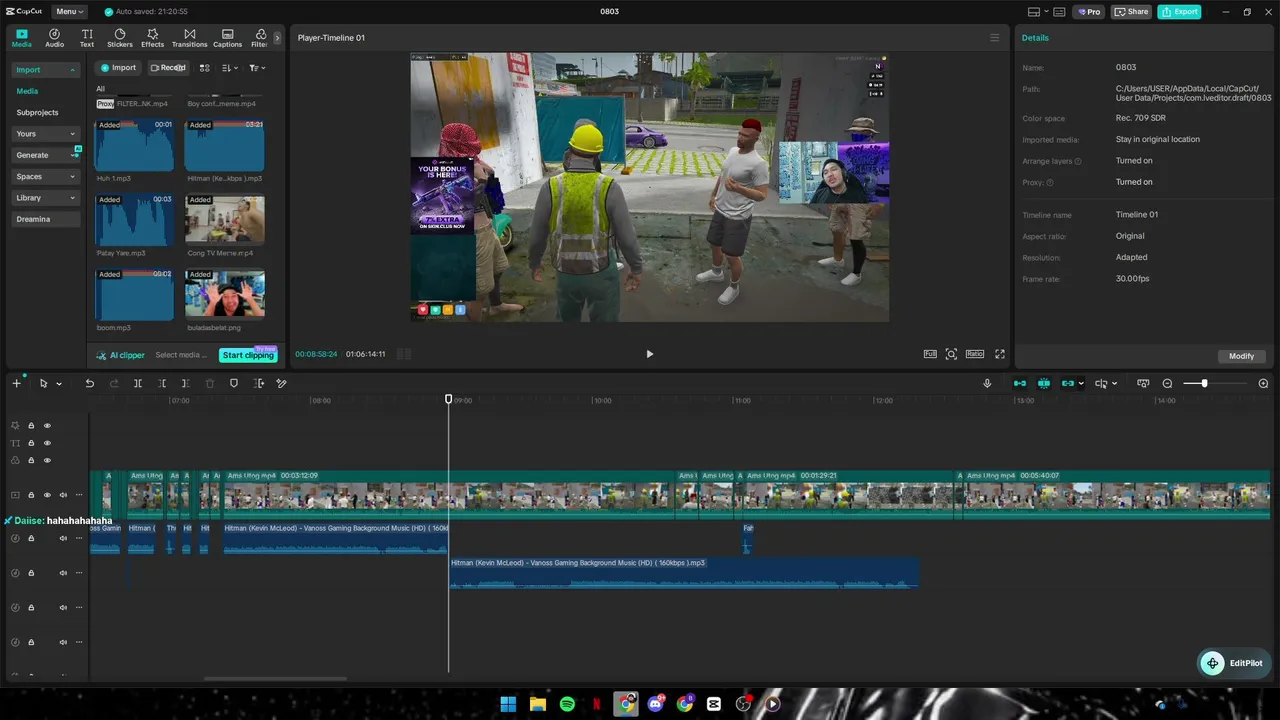Open the player panel options menu
The image size is (1280, 720).
point(994,38)
